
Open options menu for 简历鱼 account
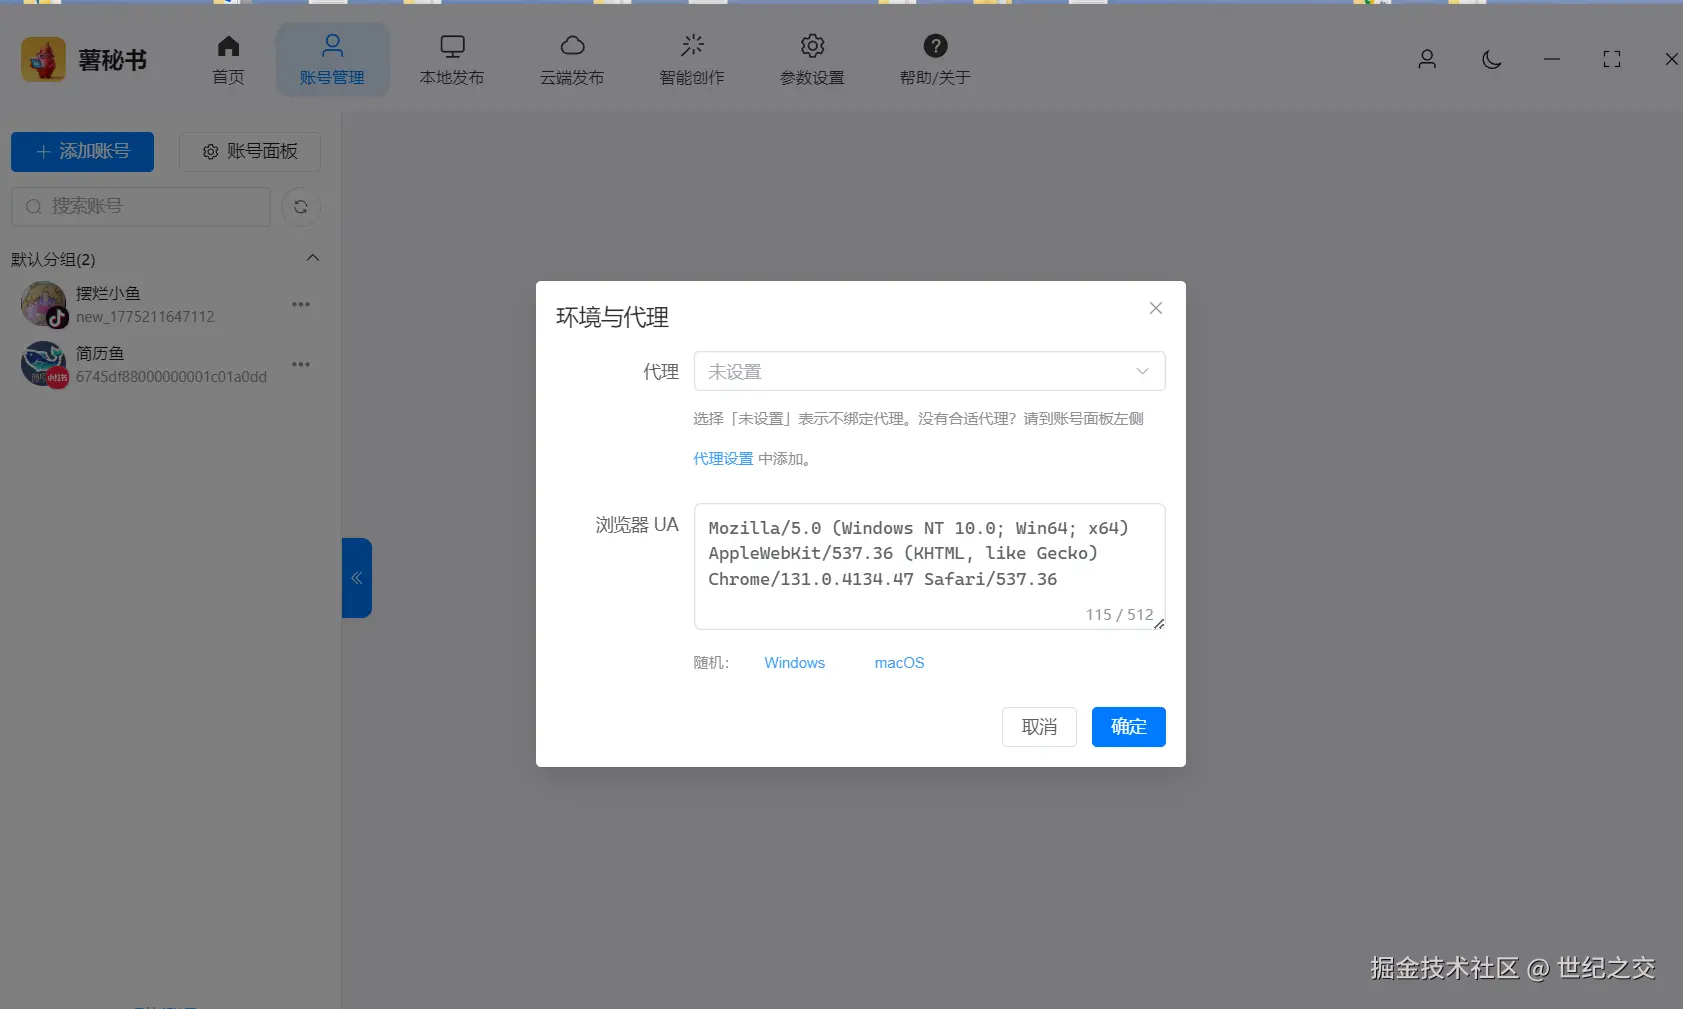click(300, 364)
